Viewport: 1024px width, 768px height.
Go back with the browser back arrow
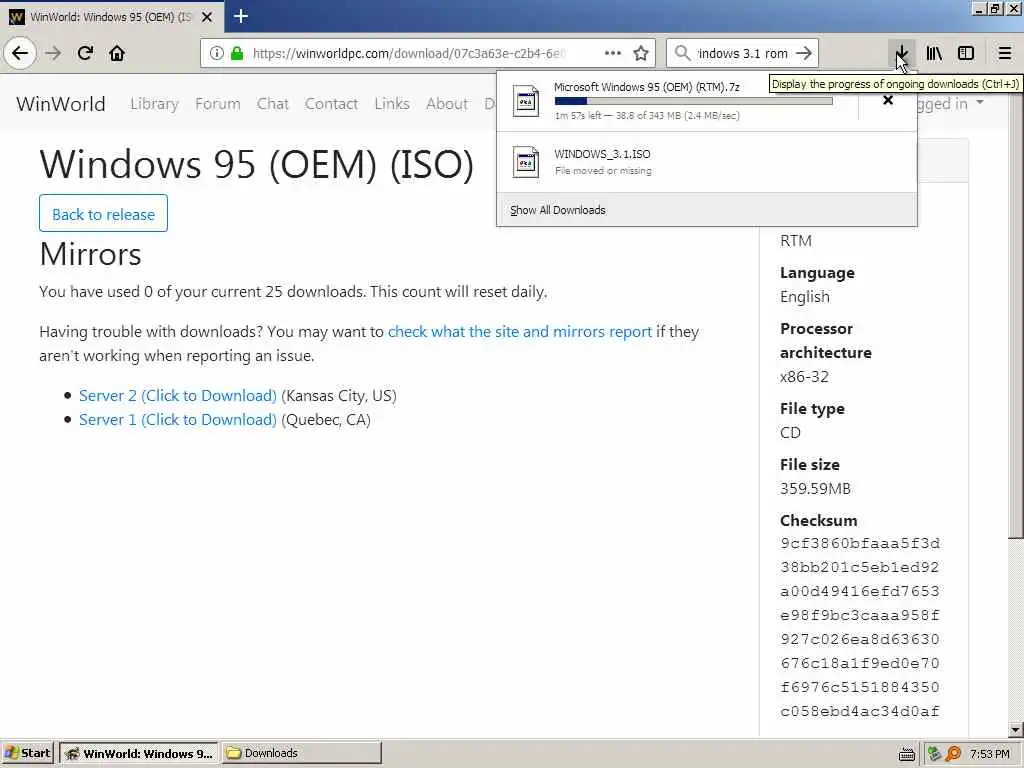[20, 53]
